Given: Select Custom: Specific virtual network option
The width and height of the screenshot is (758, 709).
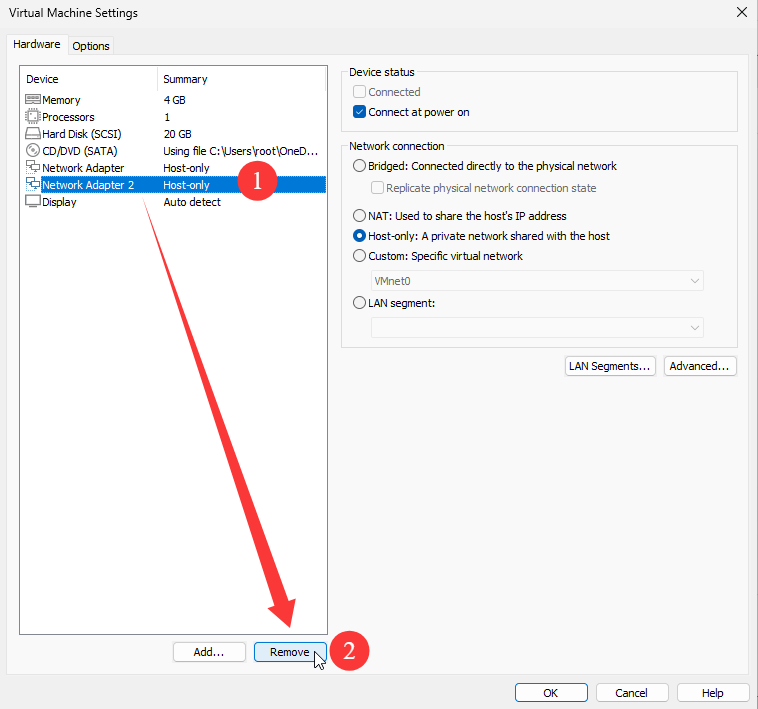Looking at the screenshot, I should [x=360, y=256].
